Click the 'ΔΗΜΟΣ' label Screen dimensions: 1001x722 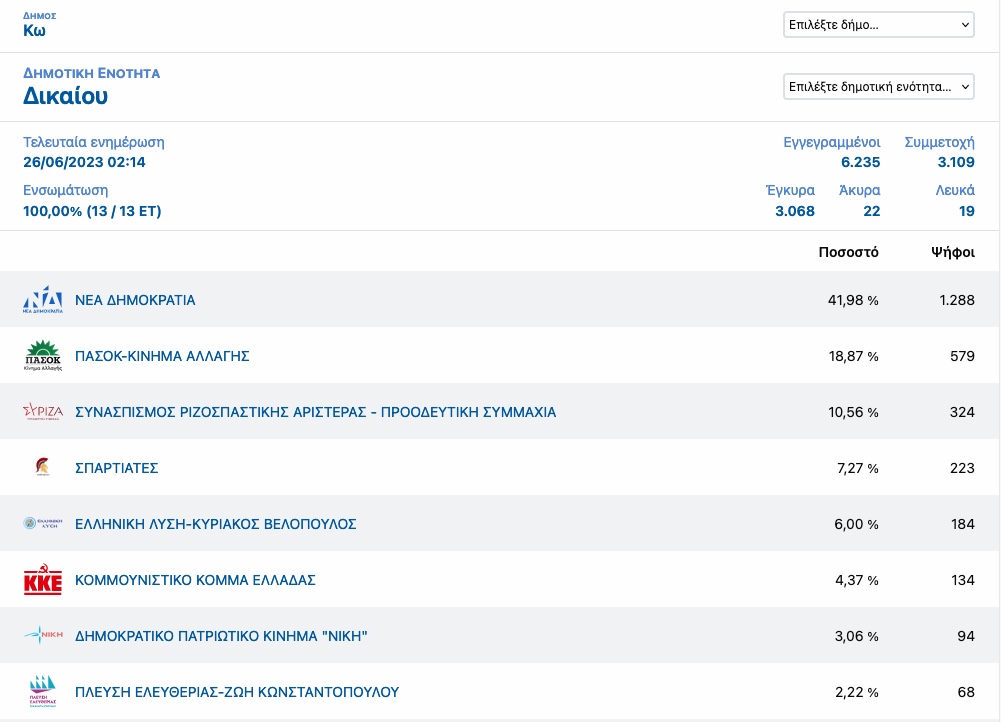coord(40,15)
